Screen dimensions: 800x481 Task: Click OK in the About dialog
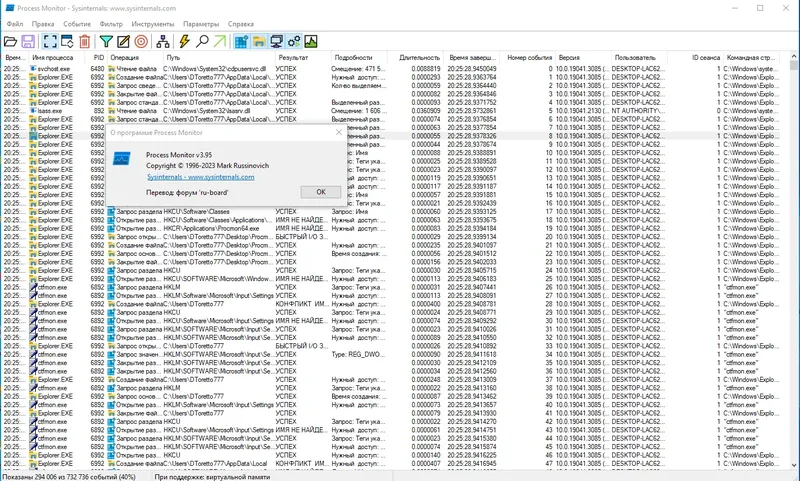click(x=321, y=192)
